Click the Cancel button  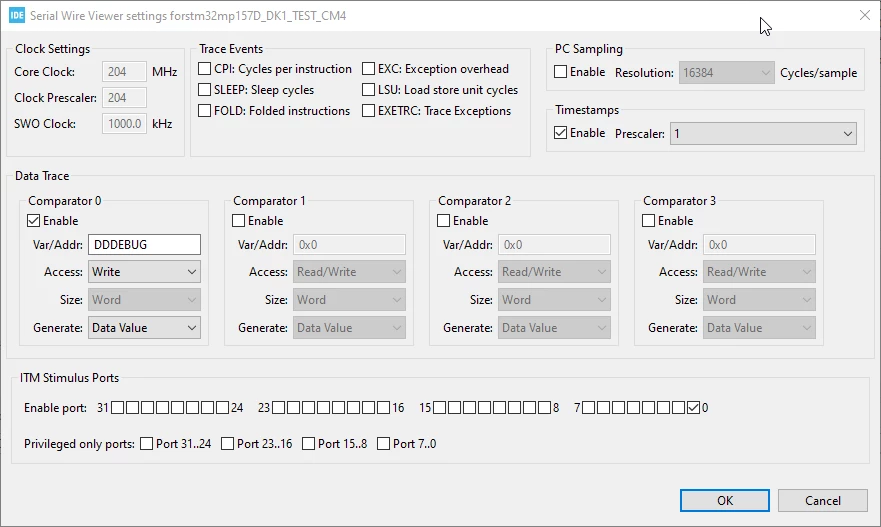pyautogui.click(x=823, y=501)
